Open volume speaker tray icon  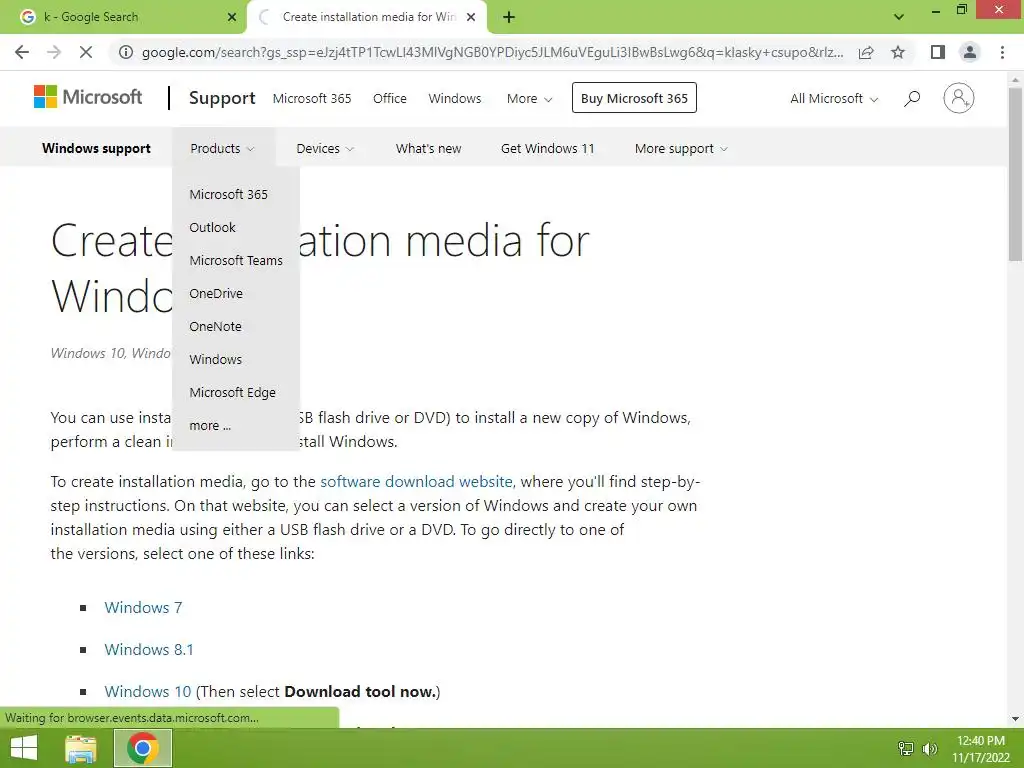[x=930, y=748]
